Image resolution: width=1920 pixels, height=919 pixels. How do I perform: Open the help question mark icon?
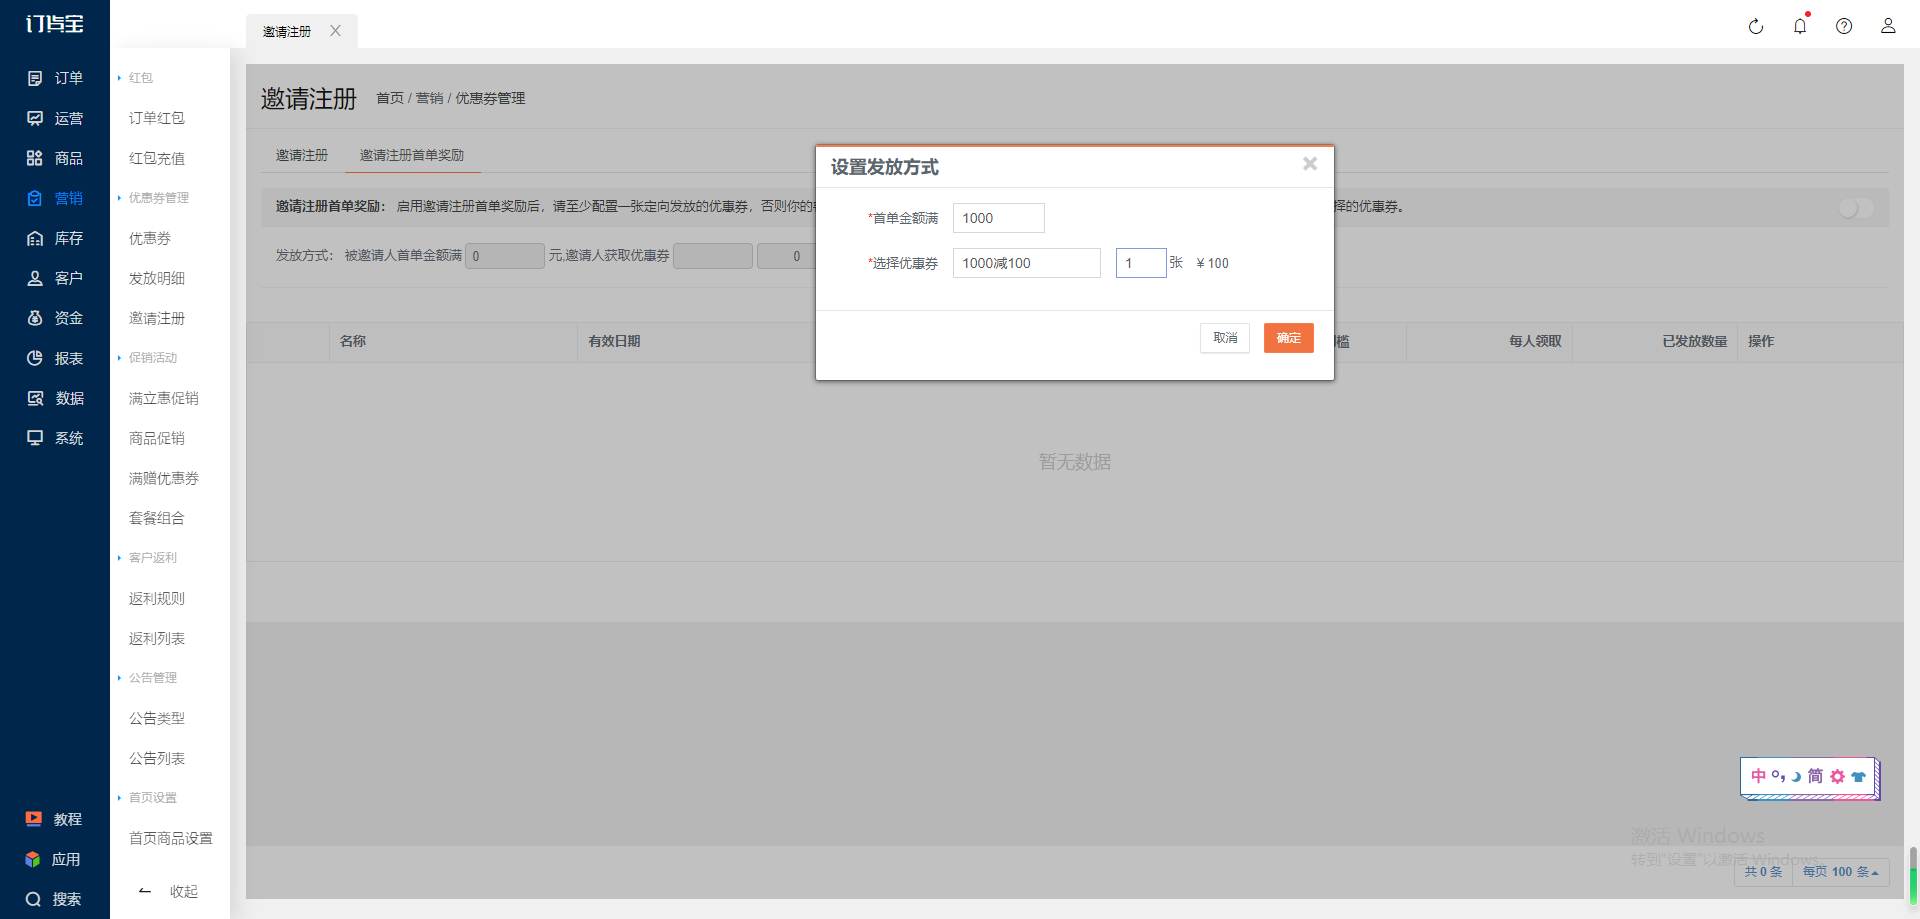(x=1844, y=26)
